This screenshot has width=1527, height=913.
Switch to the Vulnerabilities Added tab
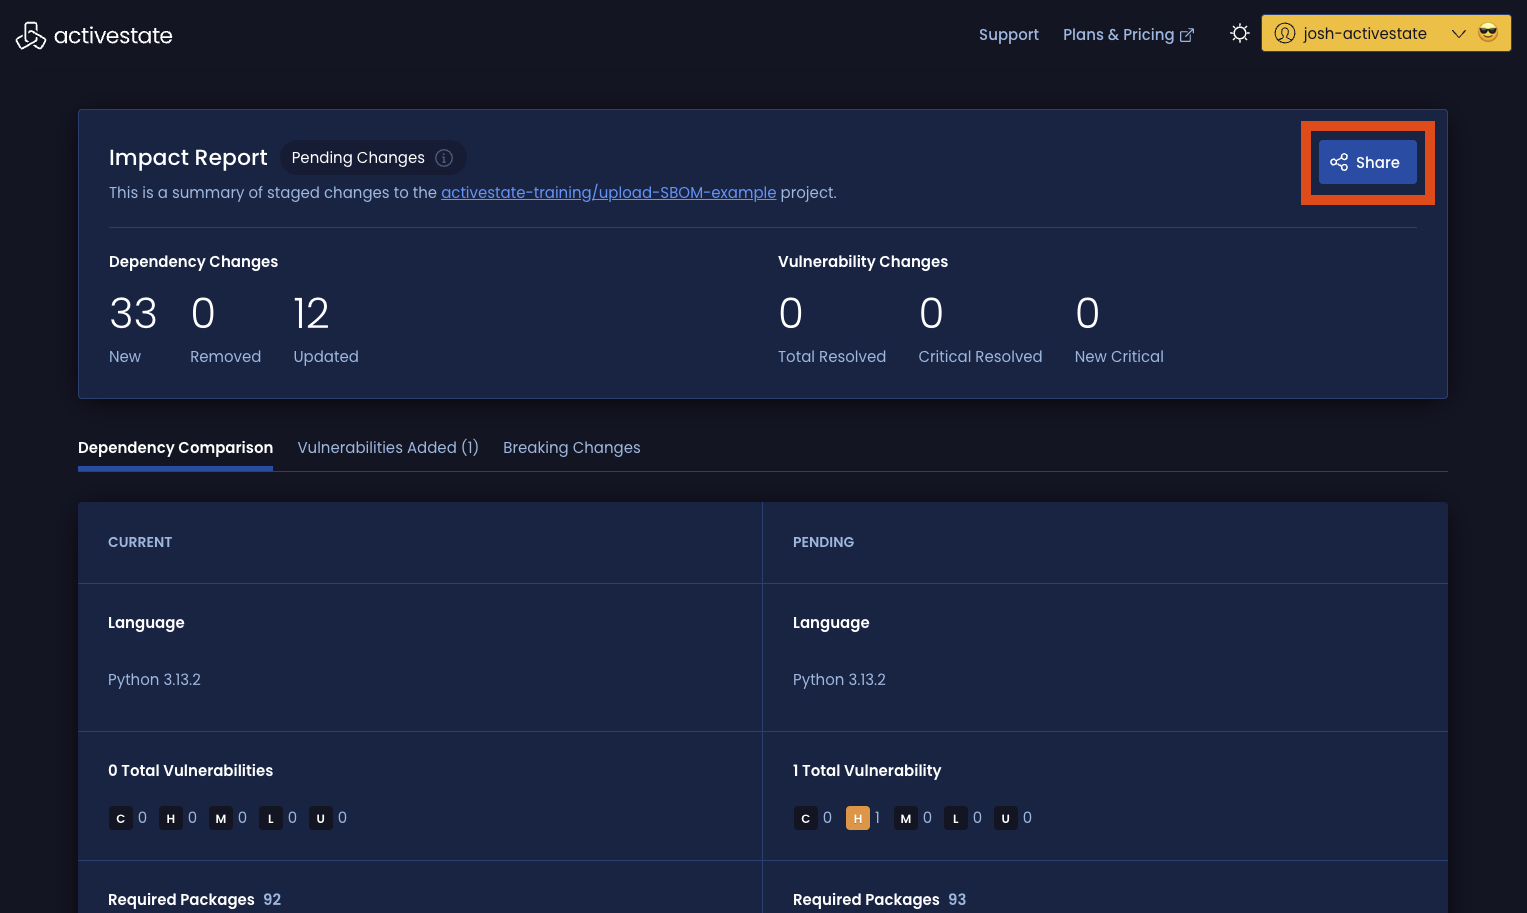387,447
